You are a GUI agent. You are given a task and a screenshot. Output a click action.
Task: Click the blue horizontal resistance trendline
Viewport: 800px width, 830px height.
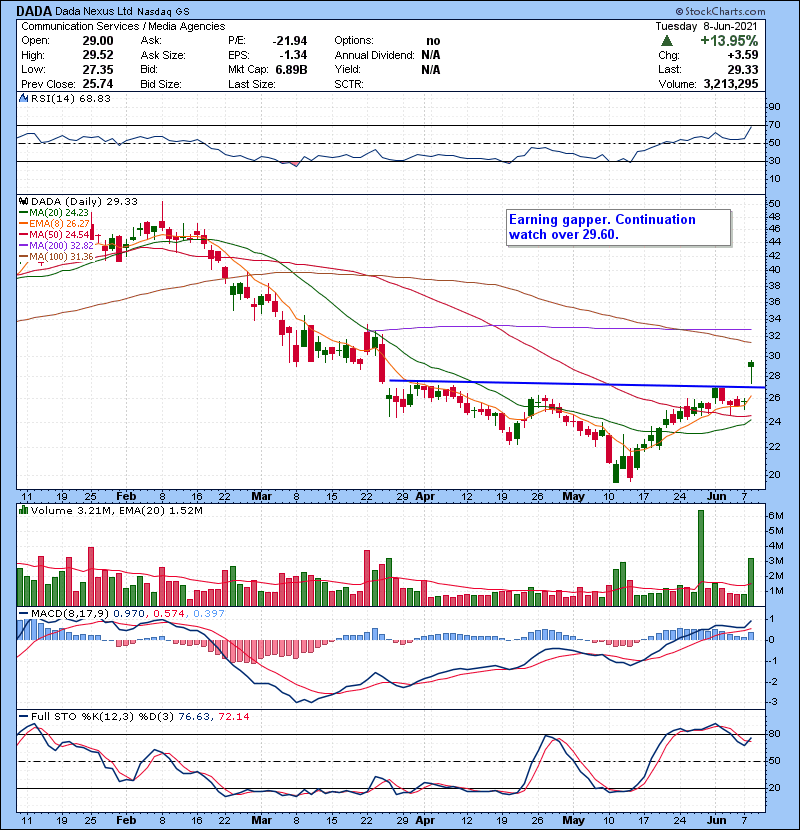click(577, 384)
